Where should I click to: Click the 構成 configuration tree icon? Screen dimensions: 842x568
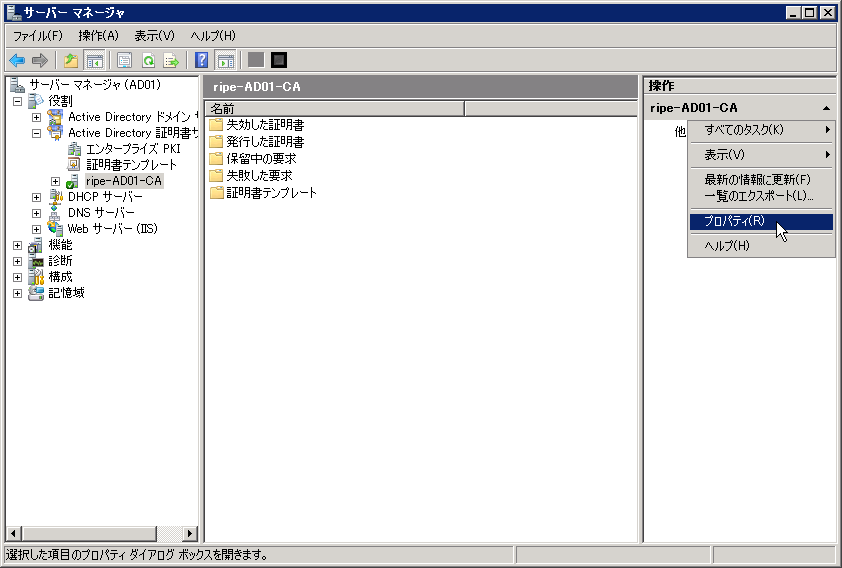tap(35, 277)
